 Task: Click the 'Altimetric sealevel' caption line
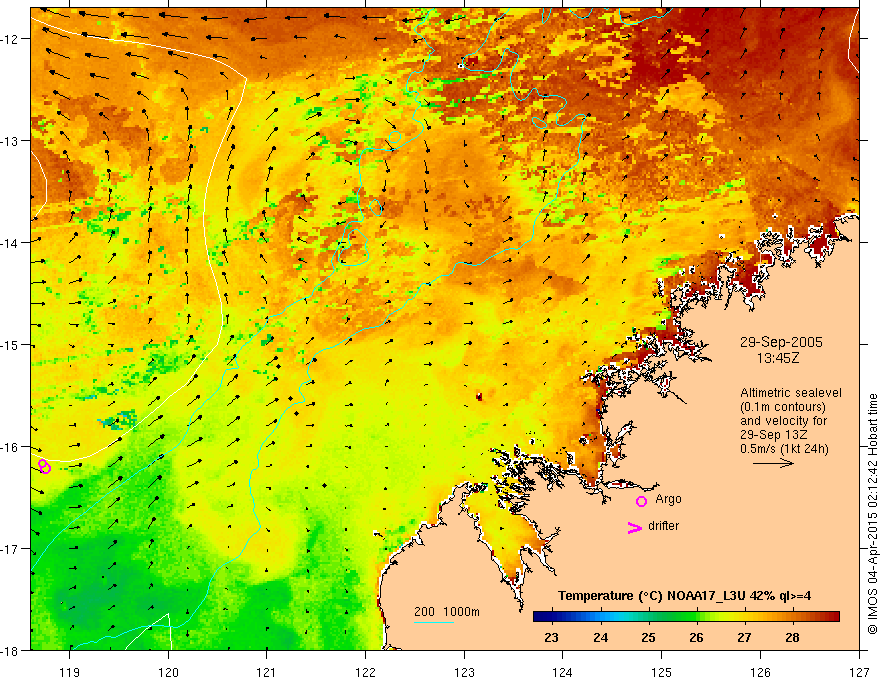tap(791, 393)
